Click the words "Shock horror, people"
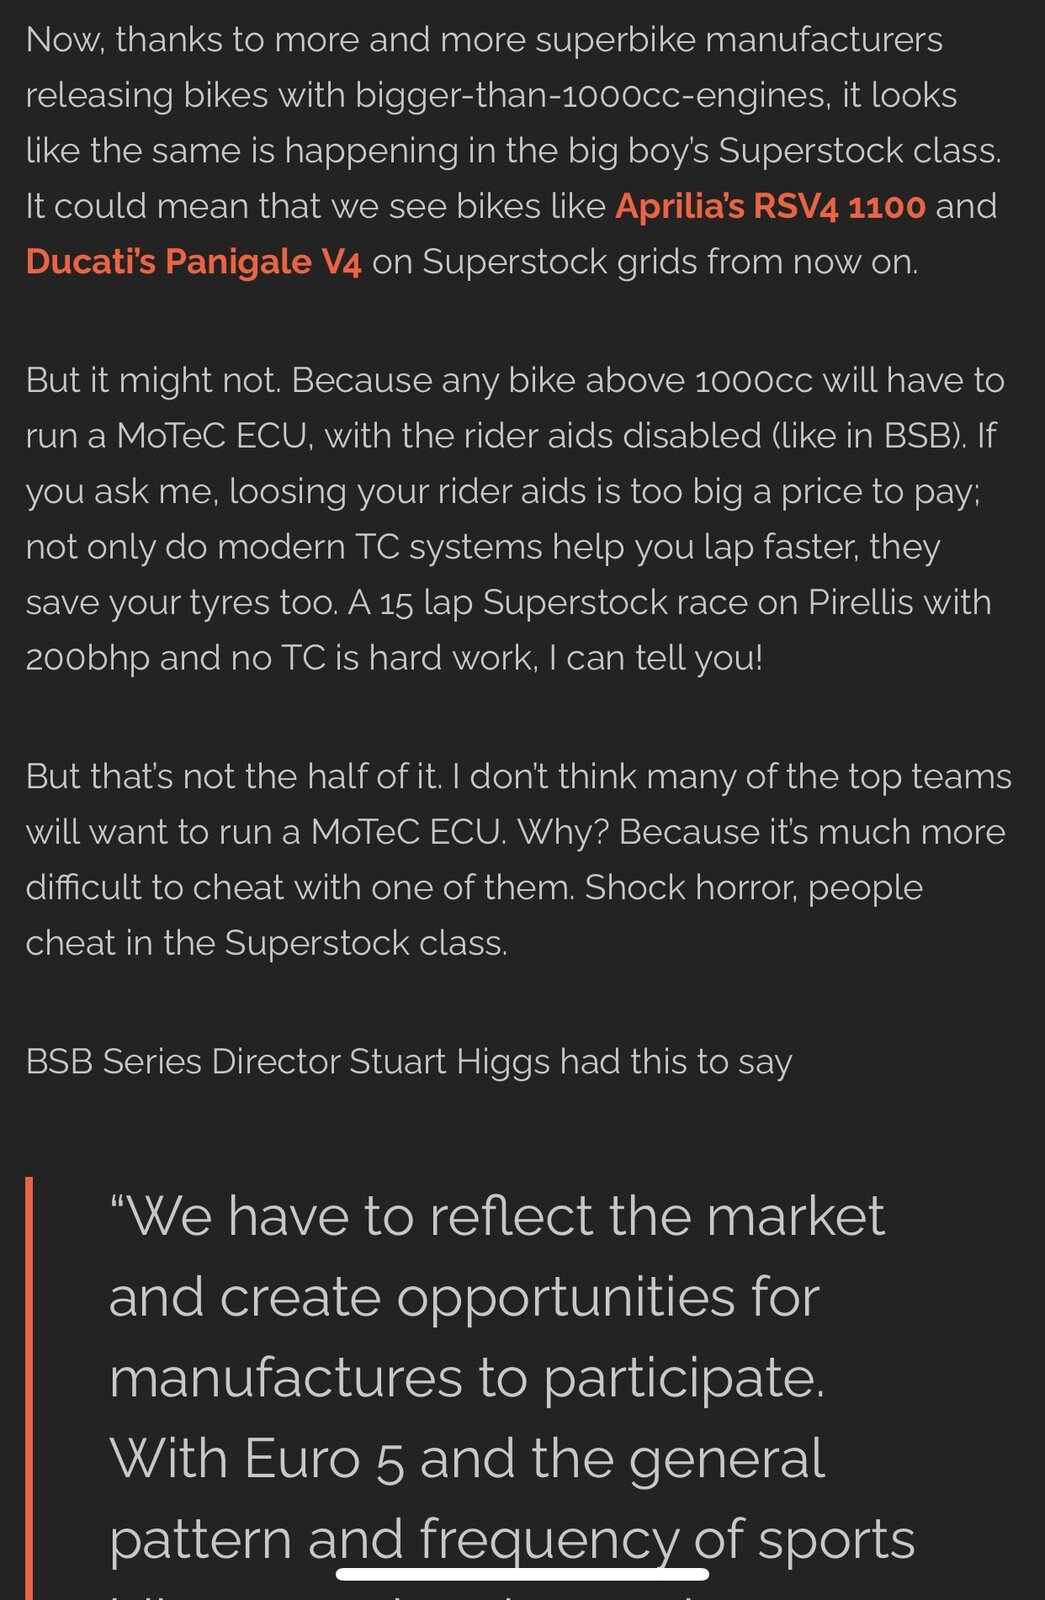 pos(753,888)
